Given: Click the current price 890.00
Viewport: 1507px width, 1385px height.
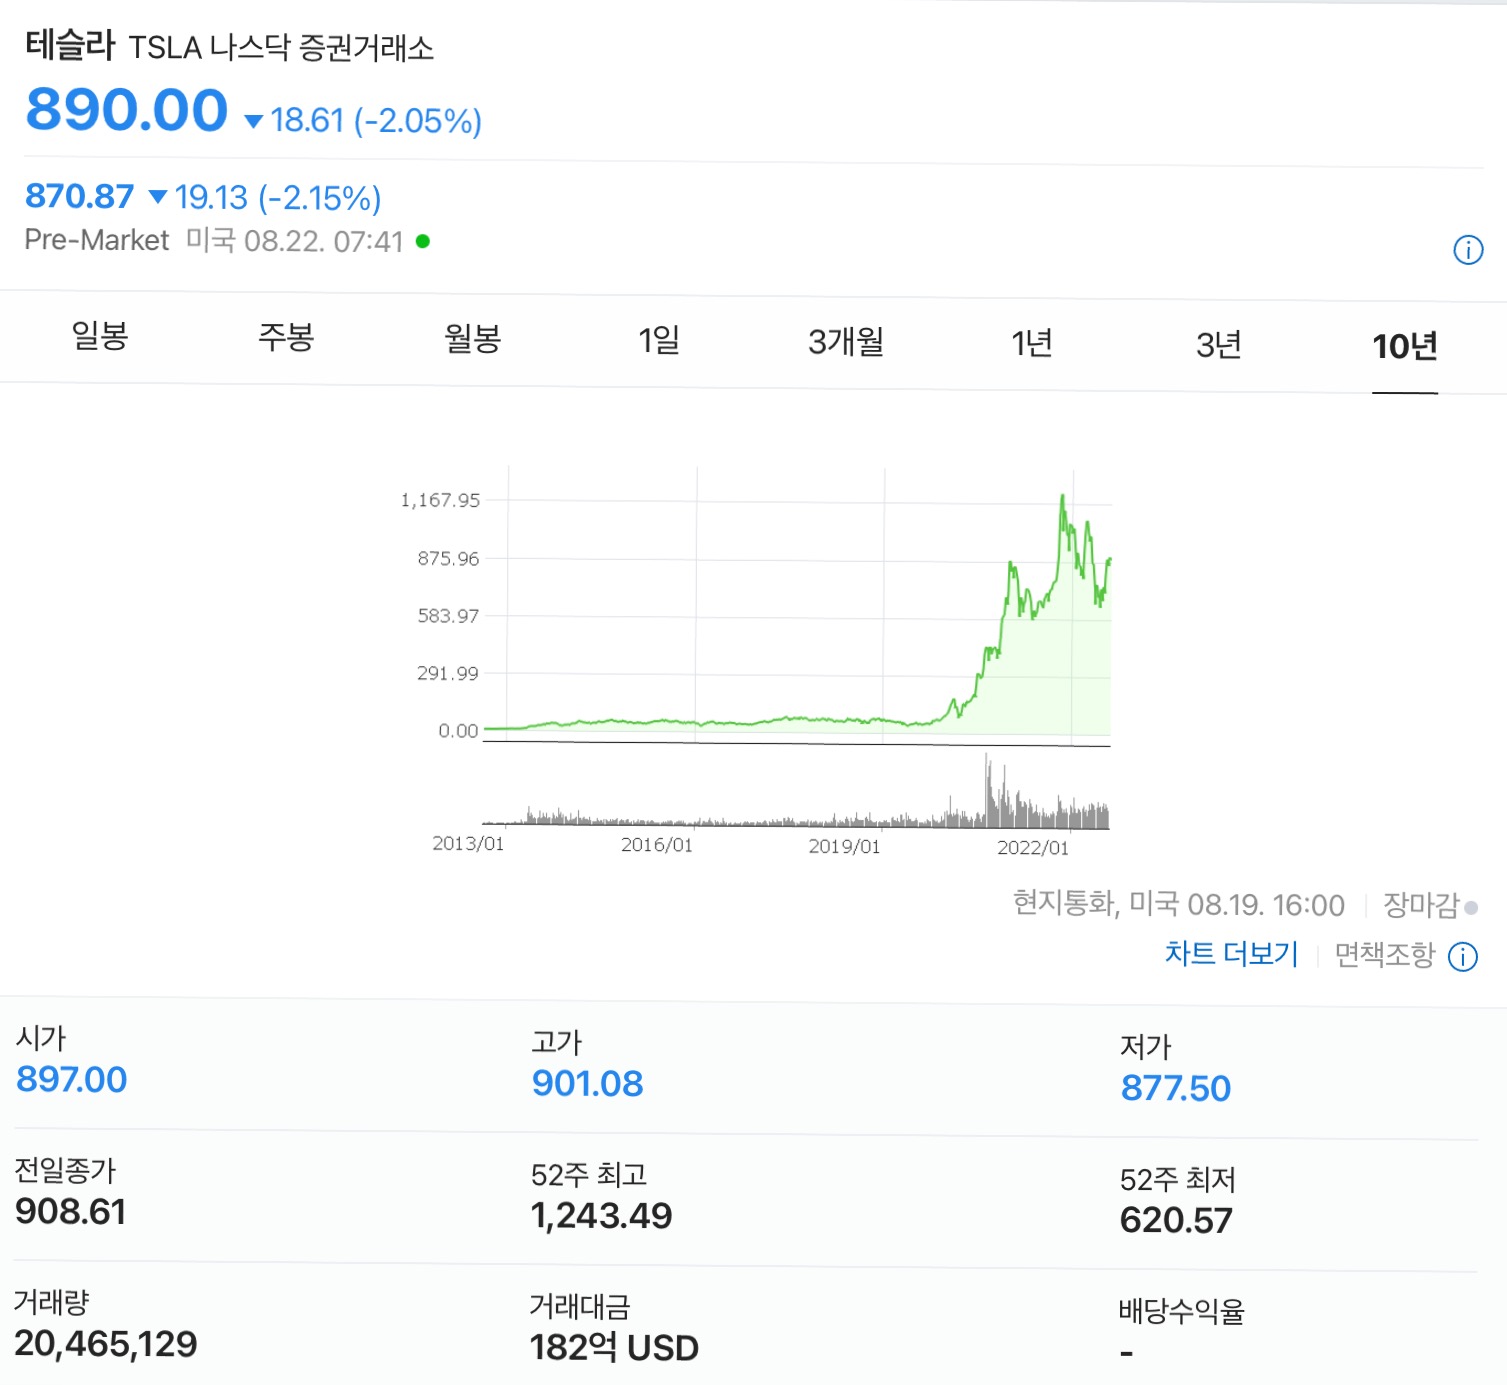Looking at the screenshot, I should pyautogui.click(x=127, y=110).
